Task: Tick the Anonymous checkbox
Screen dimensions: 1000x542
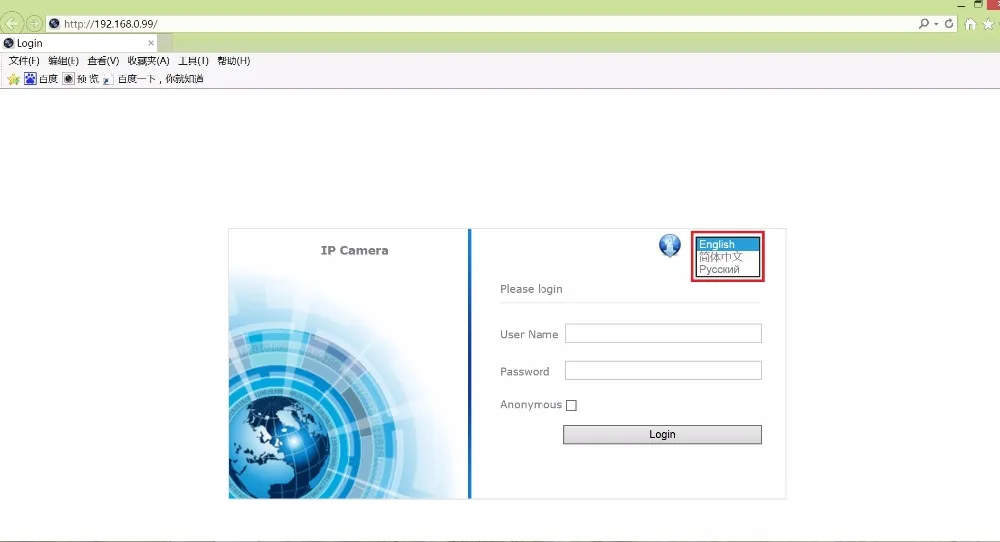Action: coord(571,405)
